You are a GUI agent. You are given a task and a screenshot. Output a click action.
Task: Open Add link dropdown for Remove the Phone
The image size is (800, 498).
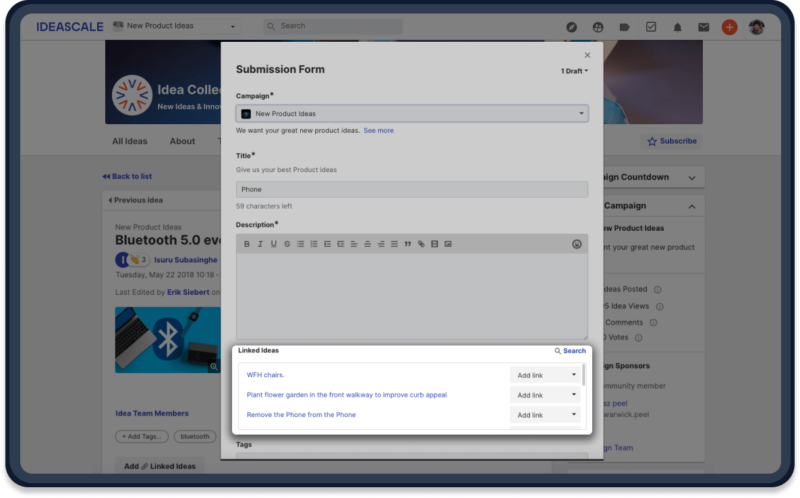point(545,415)
